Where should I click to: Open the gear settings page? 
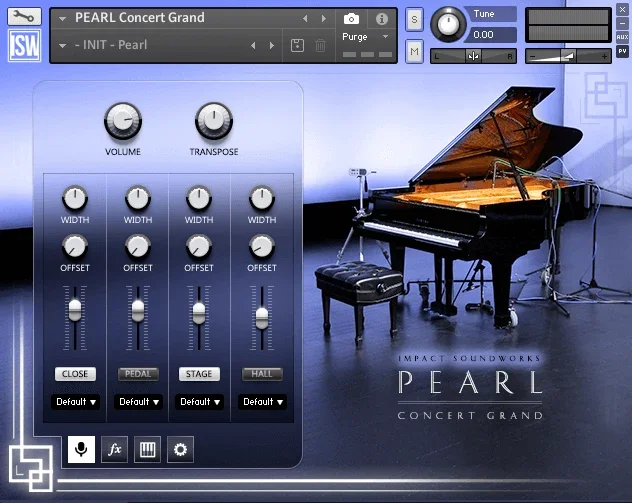pos(180,449)
